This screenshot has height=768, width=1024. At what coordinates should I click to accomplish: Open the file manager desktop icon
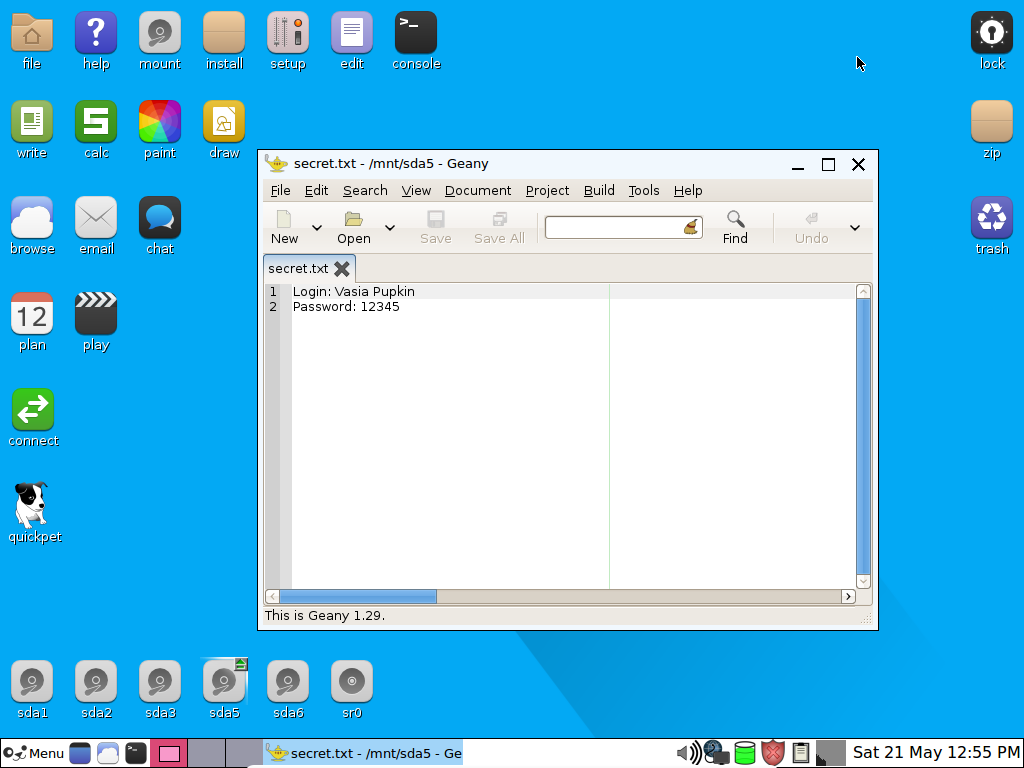(32, 33)
